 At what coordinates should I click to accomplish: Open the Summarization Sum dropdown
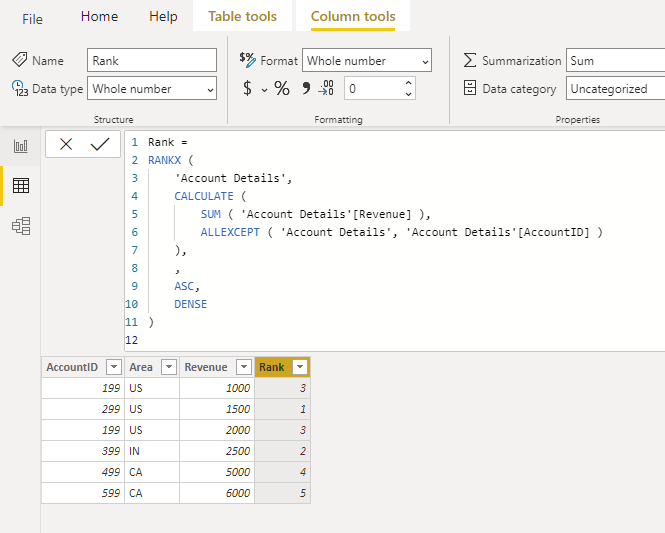coord(615,60)
